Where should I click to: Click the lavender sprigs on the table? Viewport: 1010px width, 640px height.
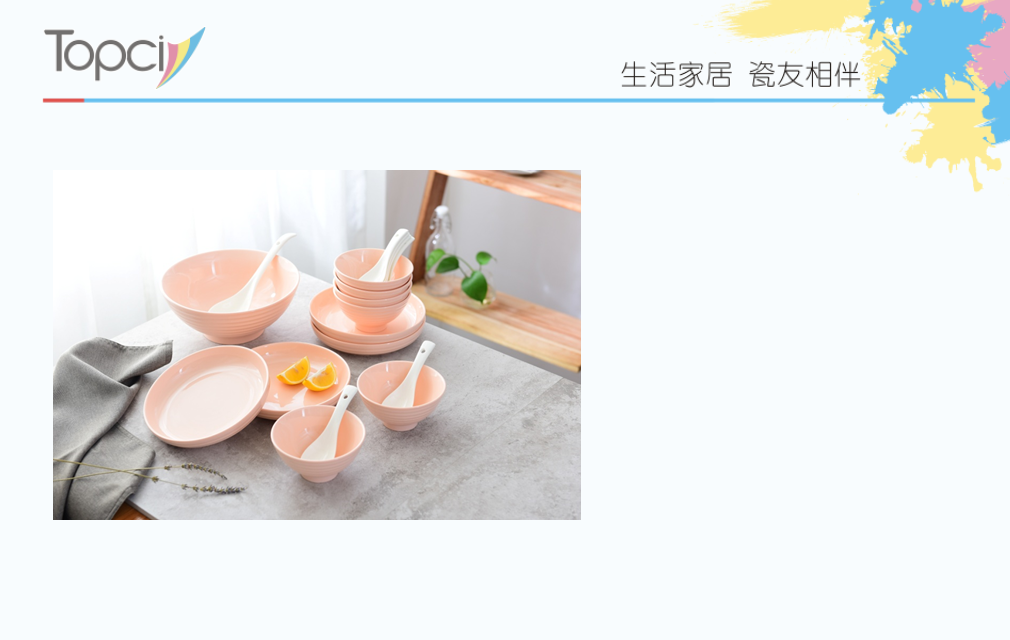149,475
